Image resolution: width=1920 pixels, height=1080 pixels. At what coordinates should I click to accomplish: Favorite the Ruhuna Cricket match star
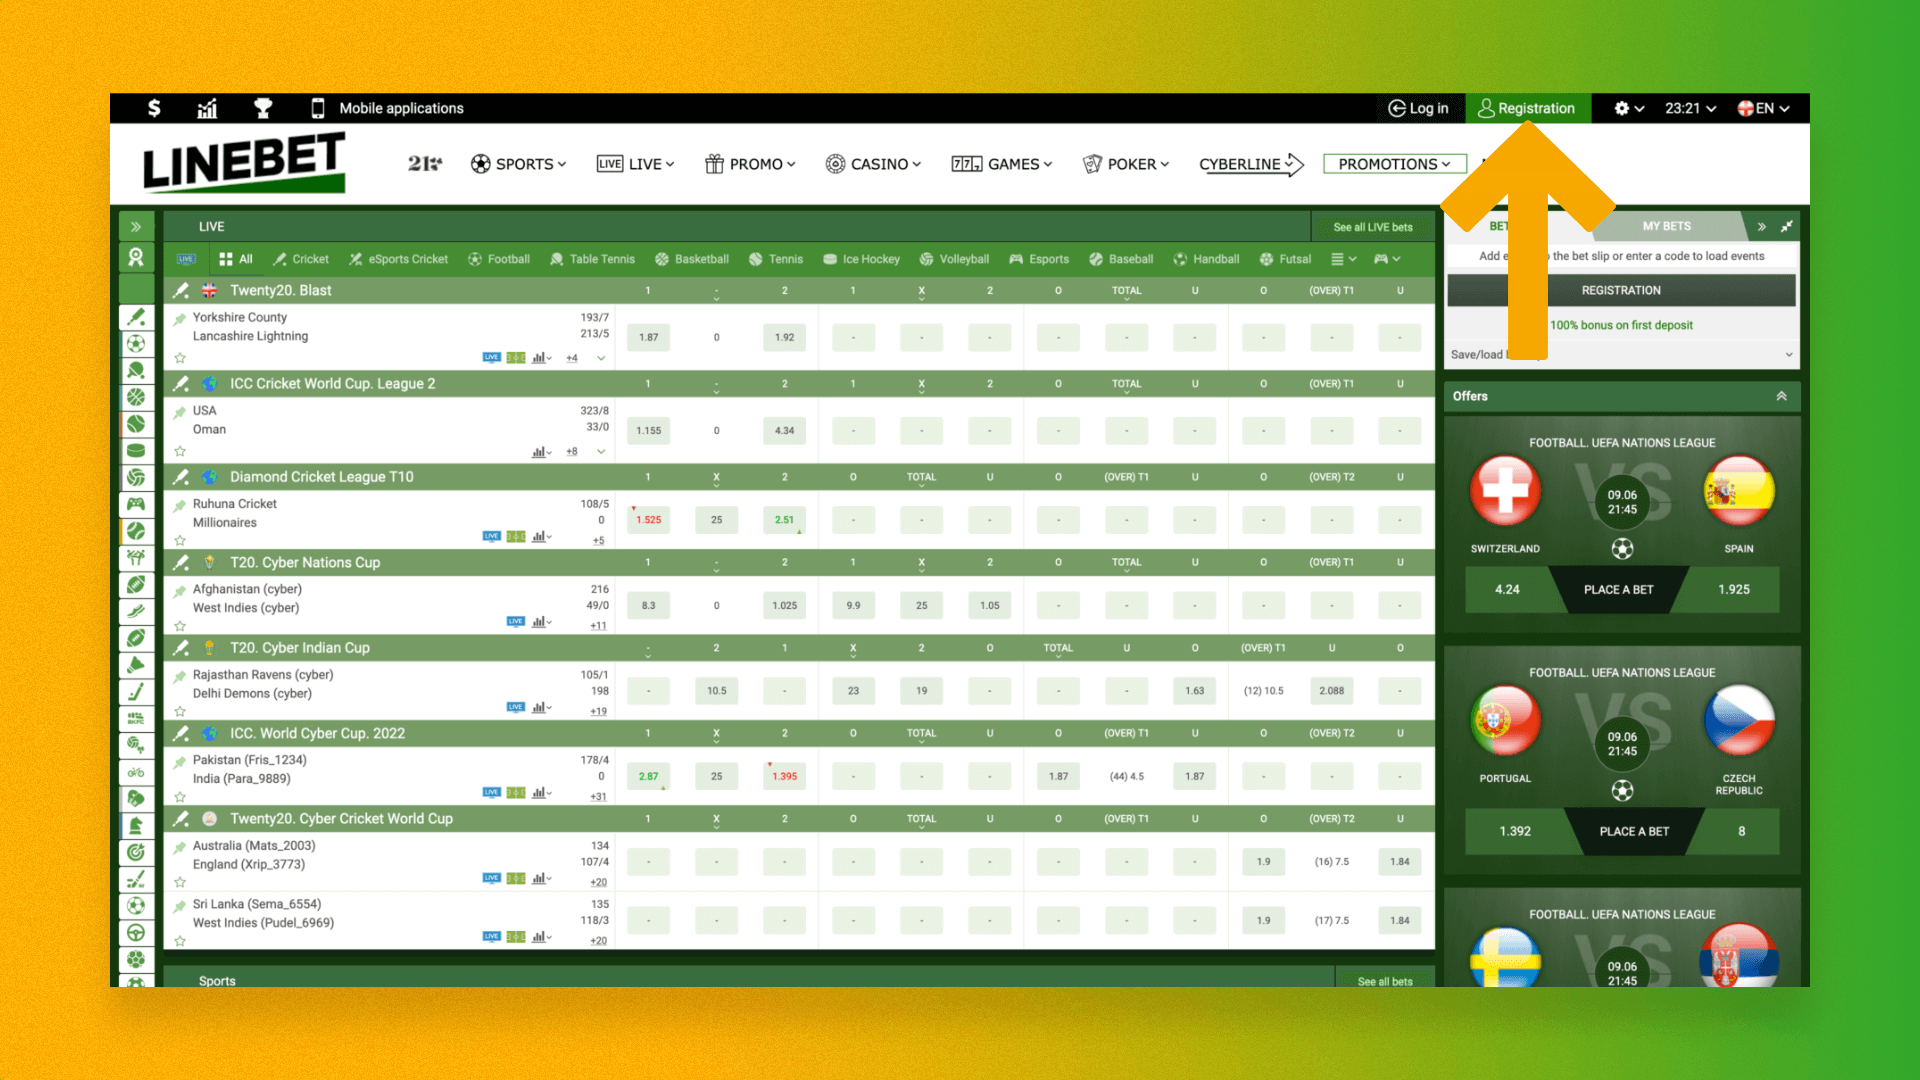click(x=180, y=540)
